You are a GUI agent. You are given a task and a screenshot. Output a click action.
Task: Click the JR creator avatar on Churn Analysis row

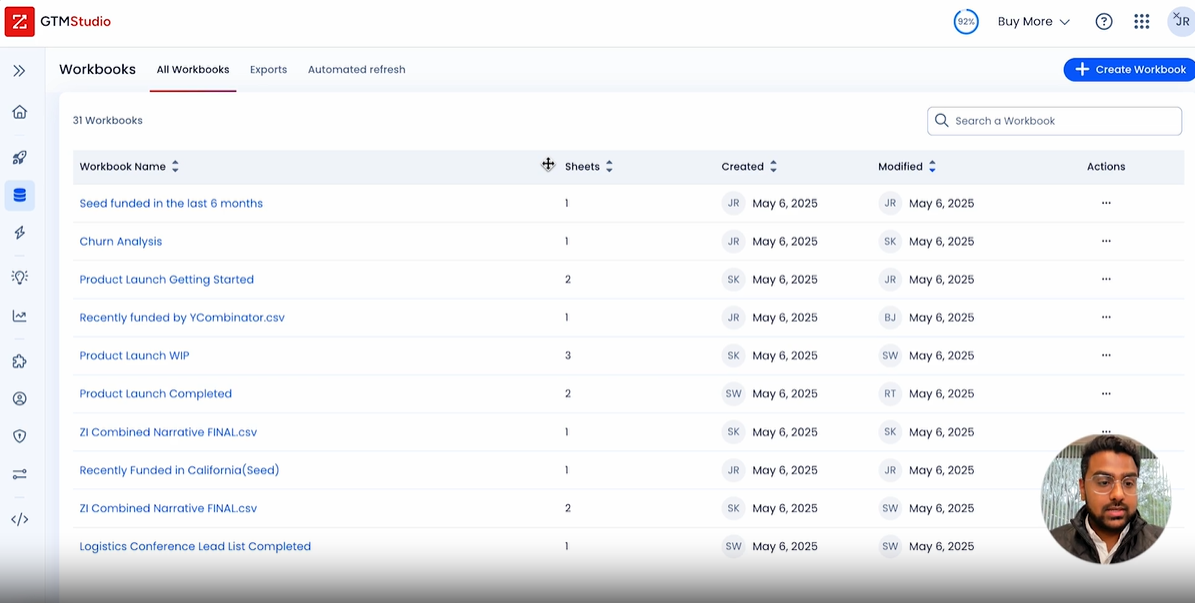pyautogui.click(x=733, y=242)
